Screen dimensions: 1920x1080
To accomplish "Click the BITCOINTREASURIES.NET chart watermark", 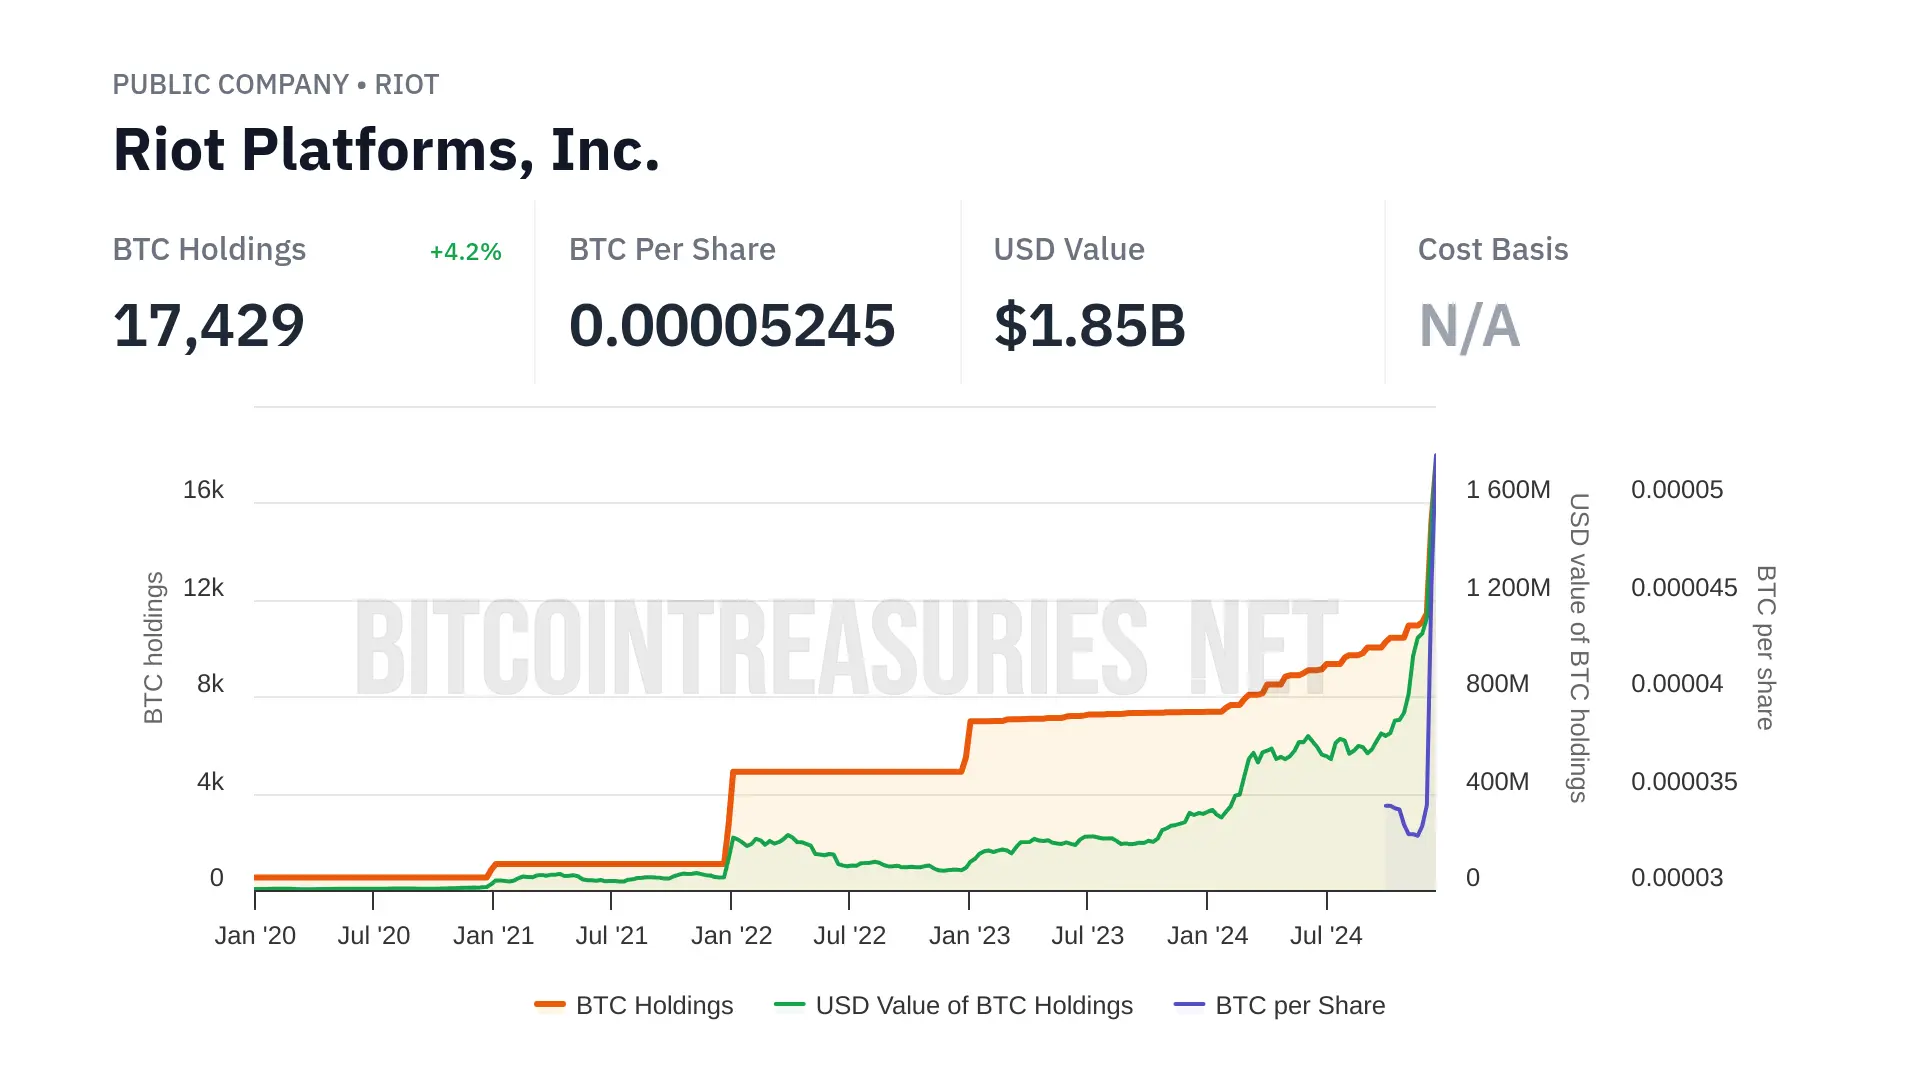I will (846, 648).
